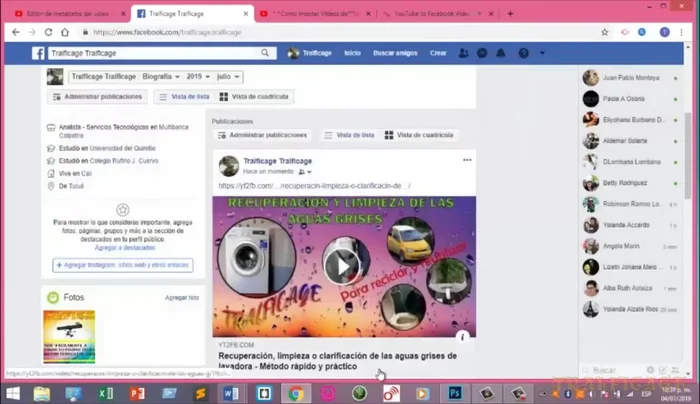Play the aguas grises video
700x404 pixels.
coord(343,267)
